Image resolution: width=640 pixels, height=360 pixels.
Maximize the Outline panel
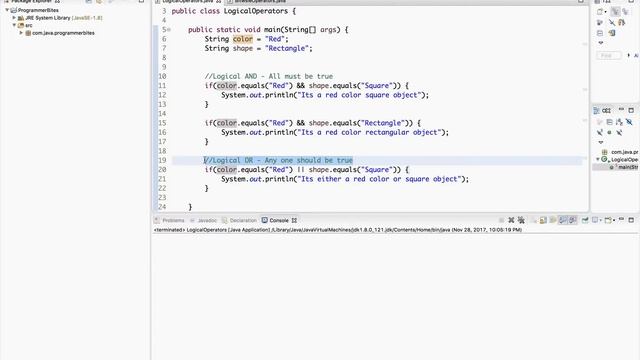tap(631, 110)
